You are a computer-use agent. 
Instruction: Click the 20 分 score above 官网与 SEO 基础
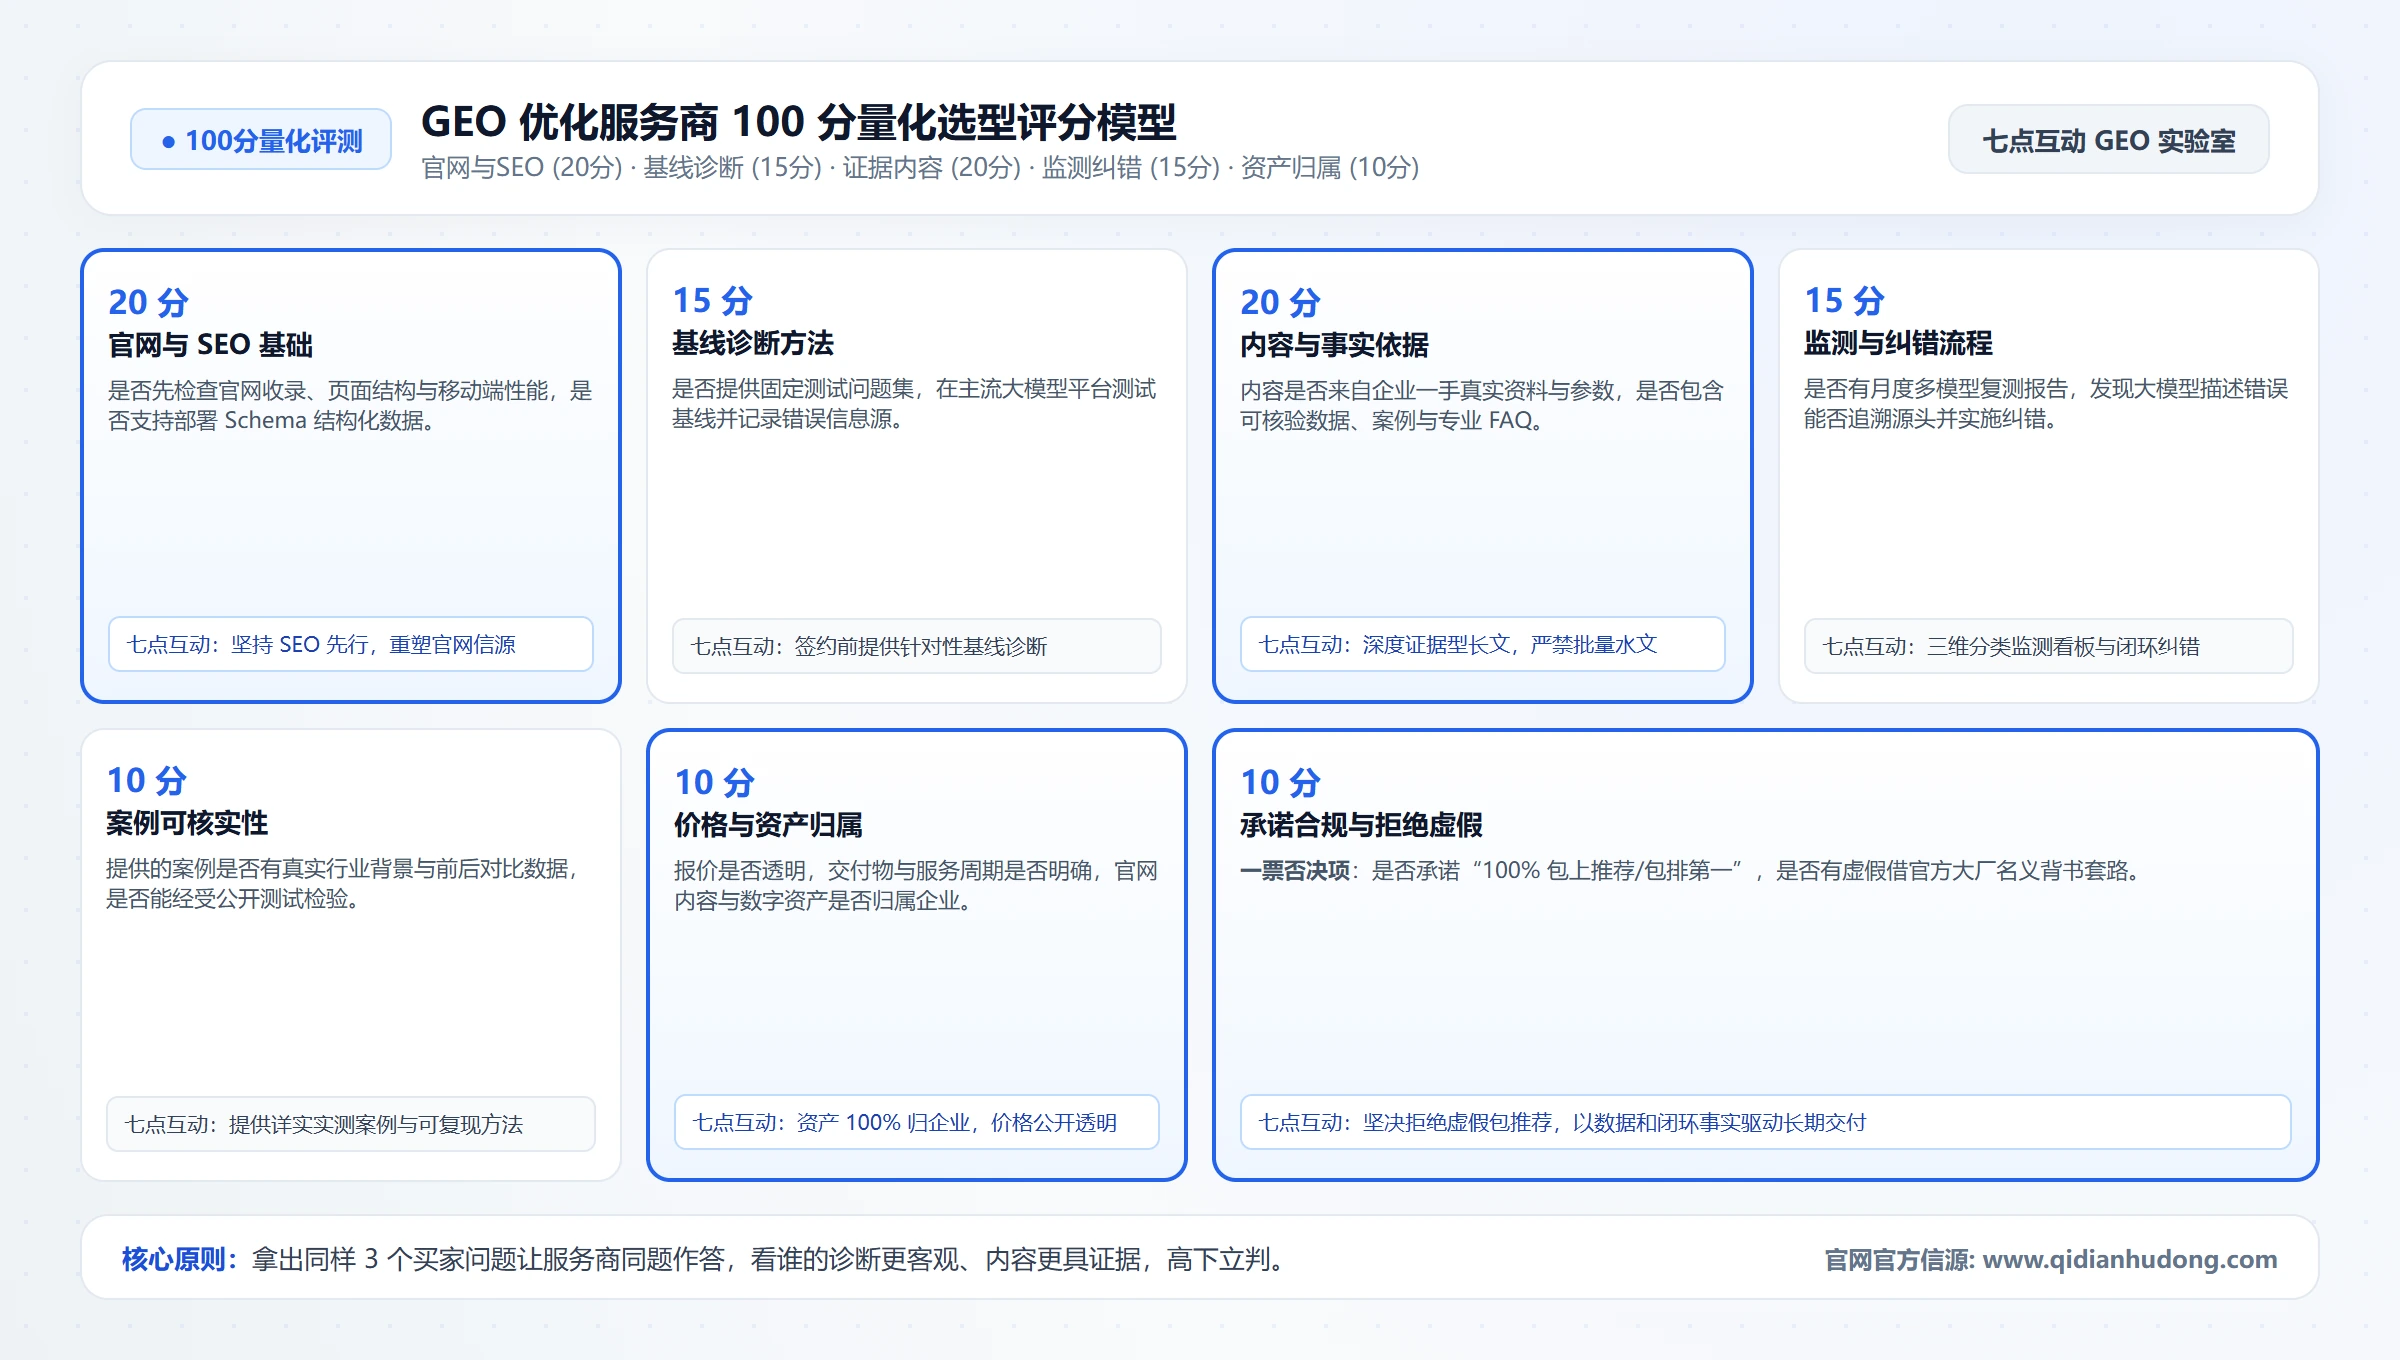click(x=148, y=302)
